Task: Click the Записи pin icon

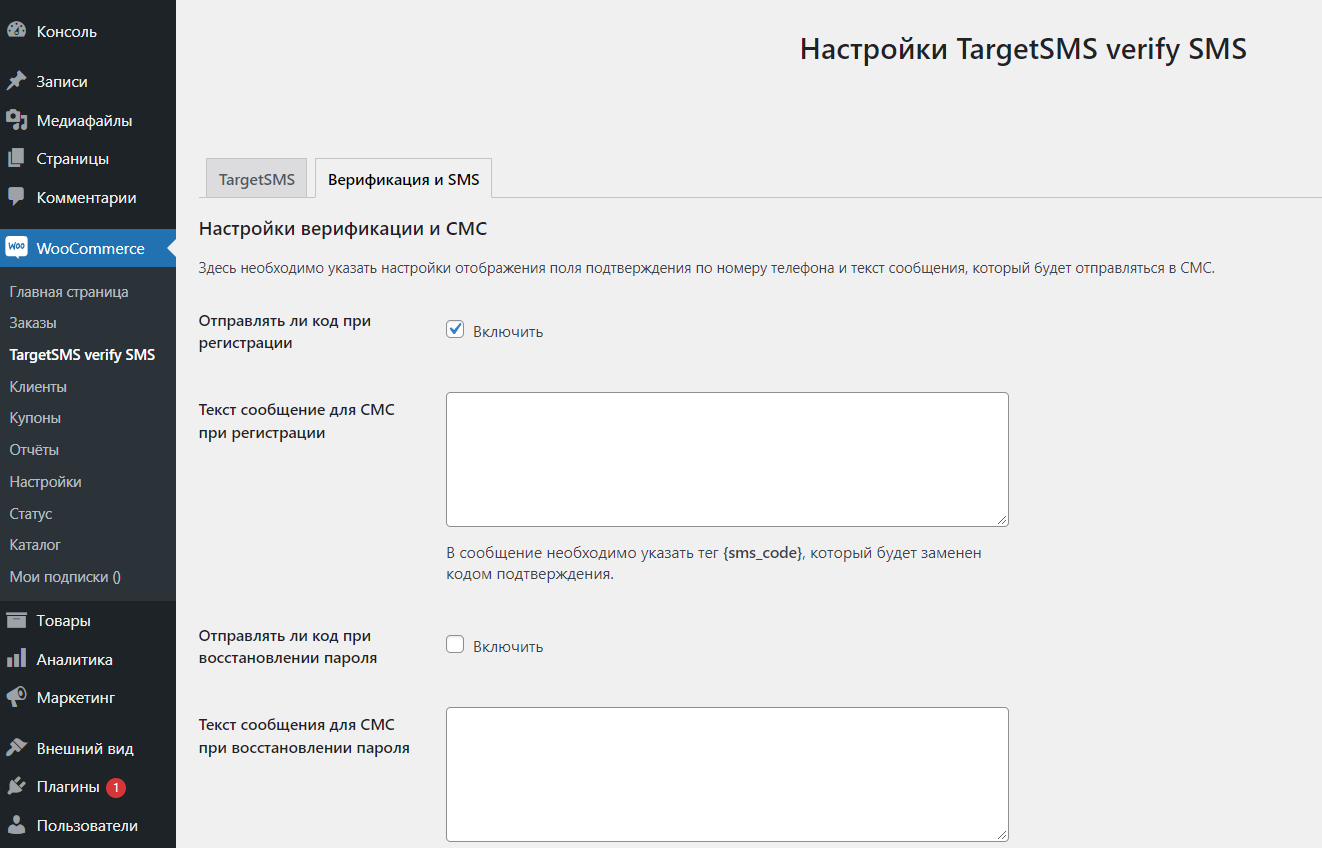Action: [16, 82]
